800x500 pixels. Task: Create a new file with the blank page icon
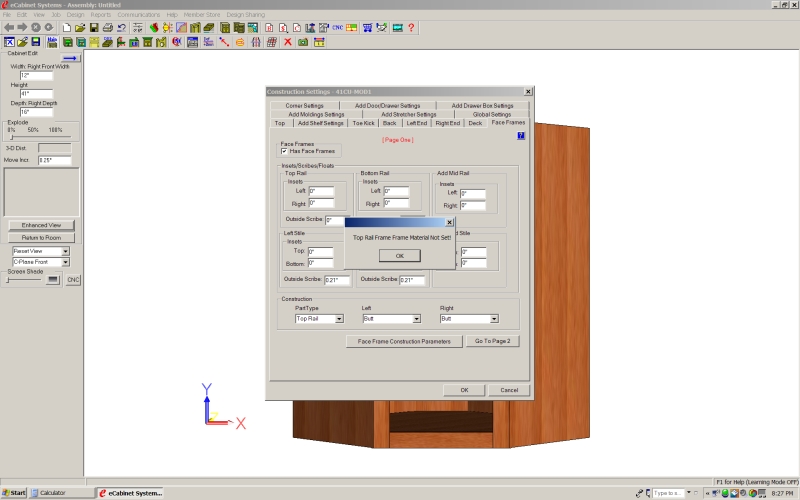(66, 28)
